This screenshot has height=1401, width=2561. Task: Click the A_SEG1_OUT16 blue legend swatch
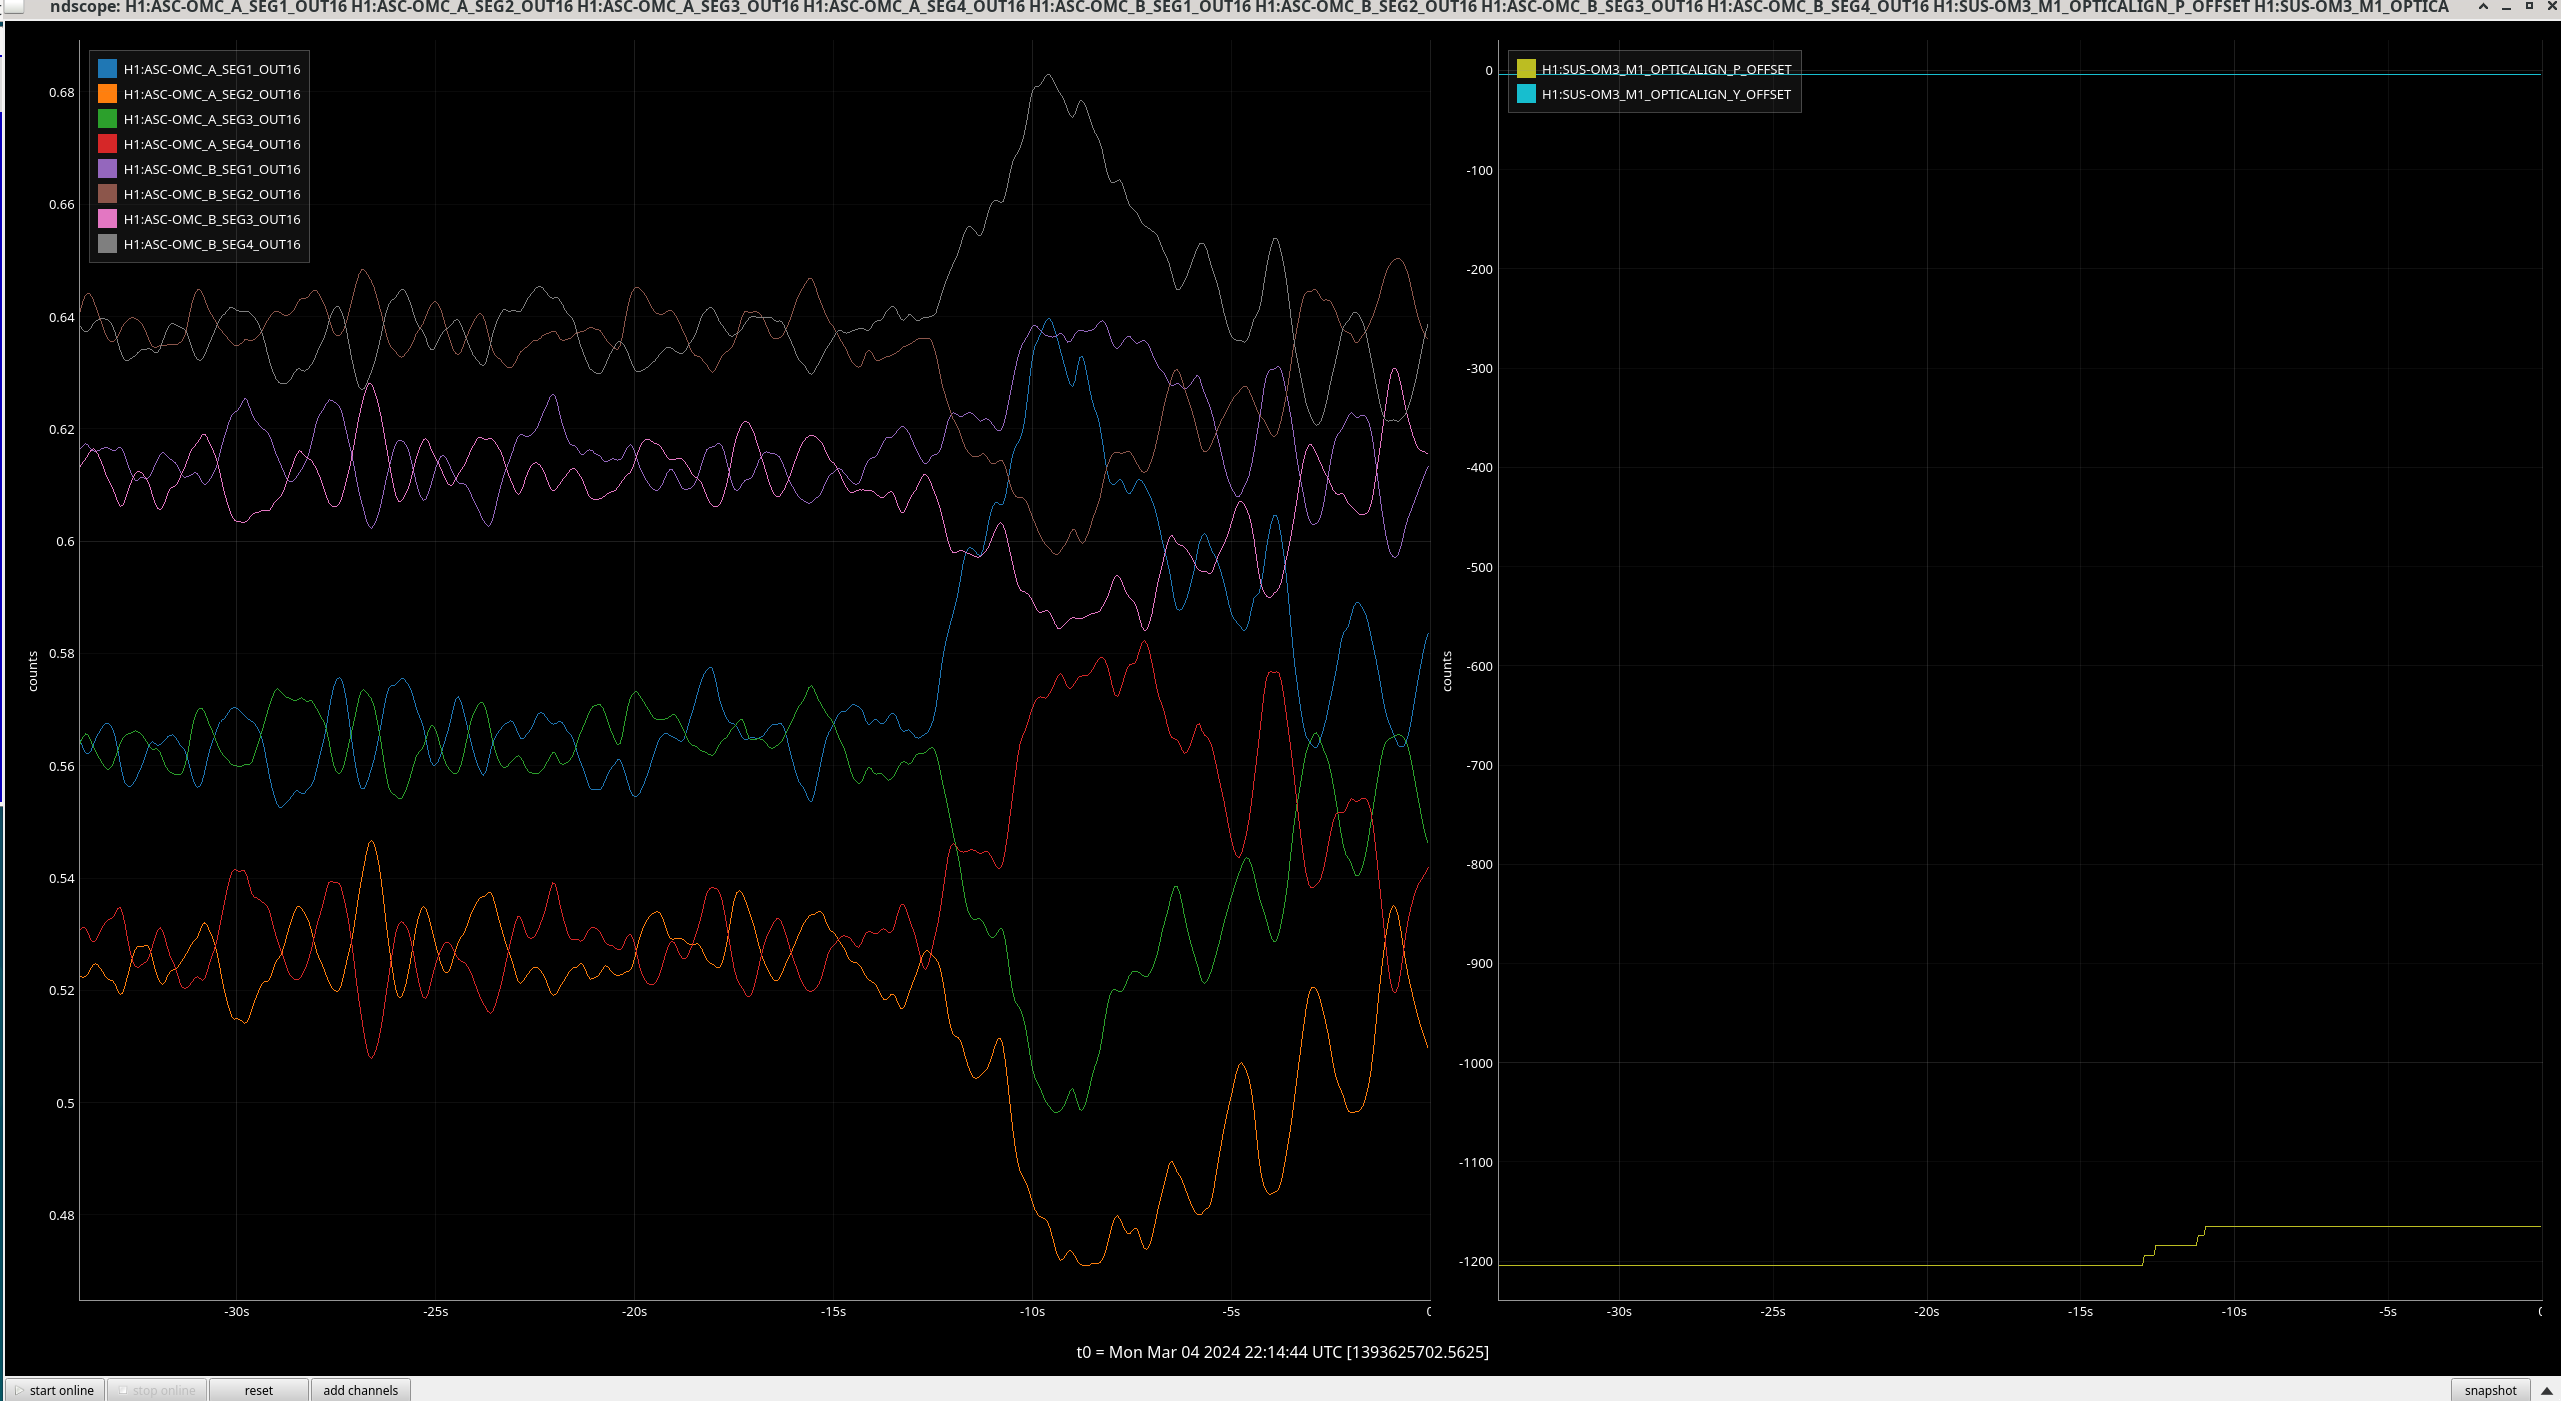pyautogui.click(x=108, y=69)
